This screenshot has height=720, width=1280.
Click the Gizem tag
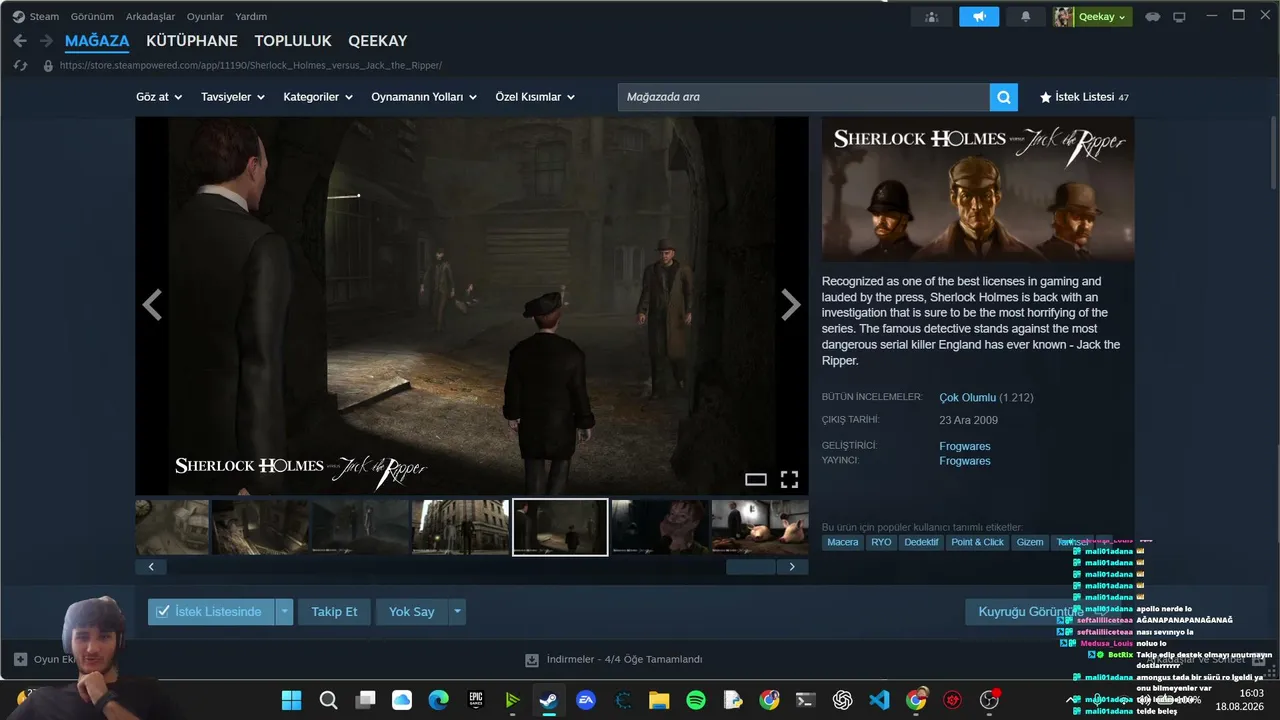coord(1030,542)
